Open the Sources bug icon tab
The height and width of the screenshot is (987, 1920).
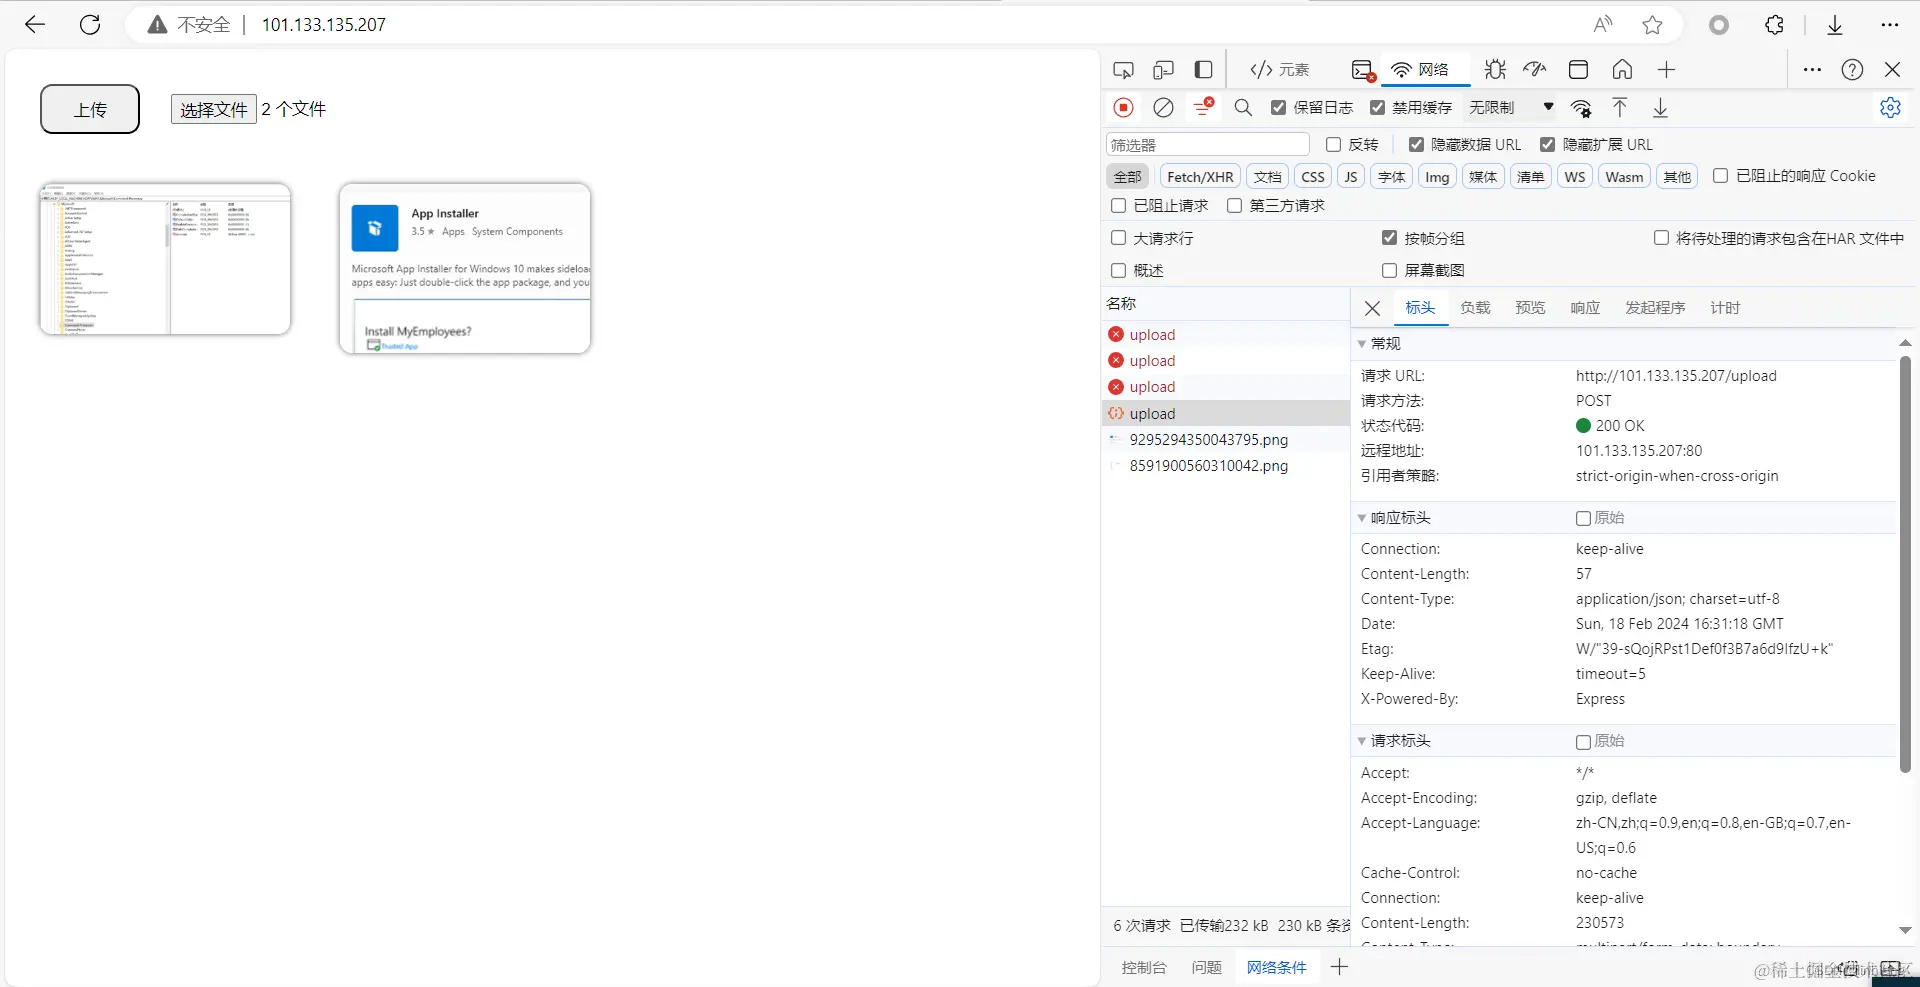(x=1495, y=69)
